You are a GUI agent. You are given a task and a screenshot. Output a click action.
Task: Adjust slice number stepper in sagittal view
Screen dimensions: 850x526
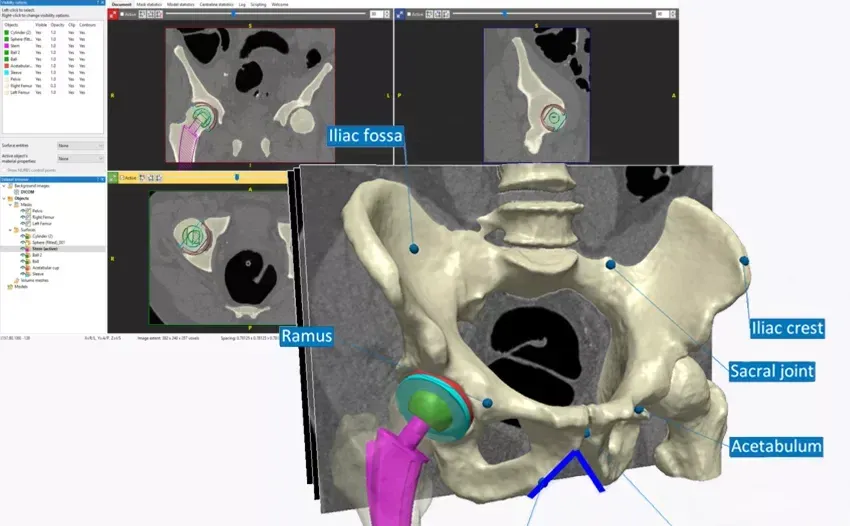673,15
